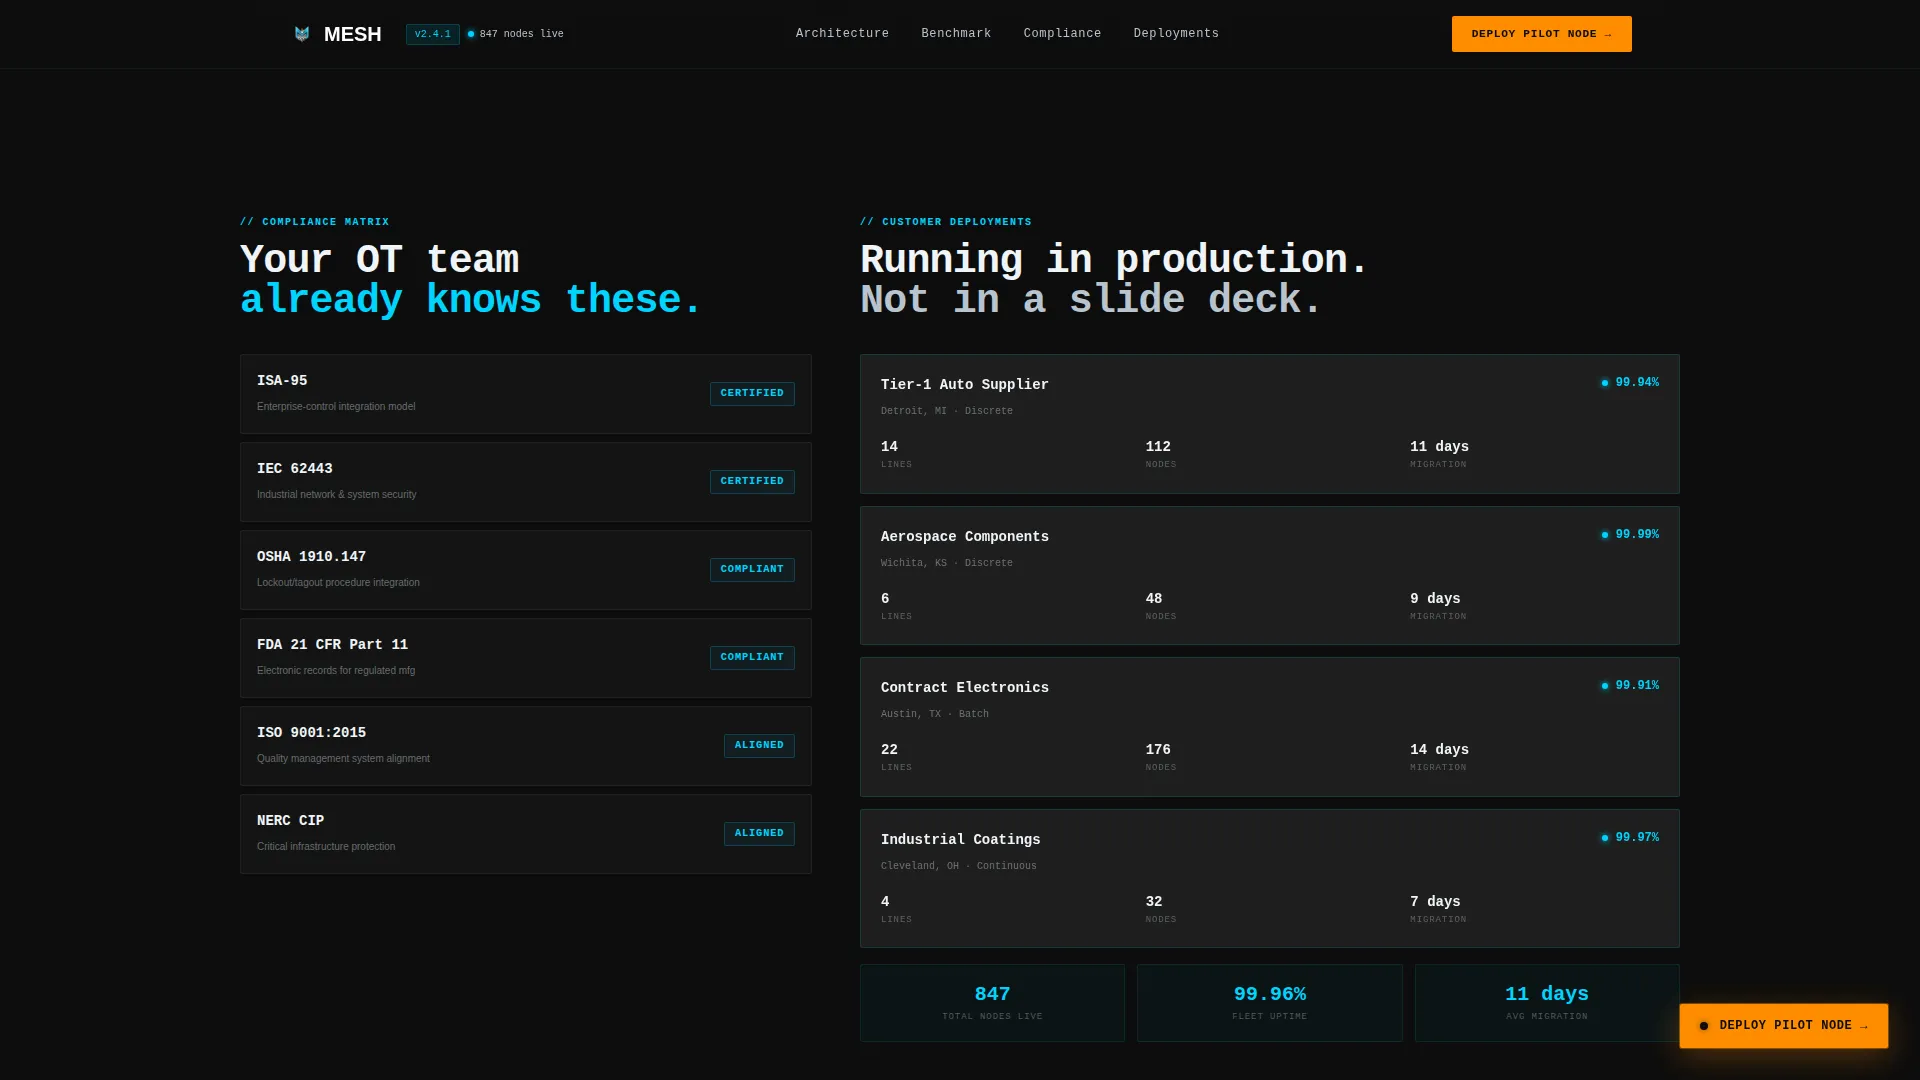Click the 14 days migration value
This screenshot has width=1920, height=1080.
click(1439, 750)
